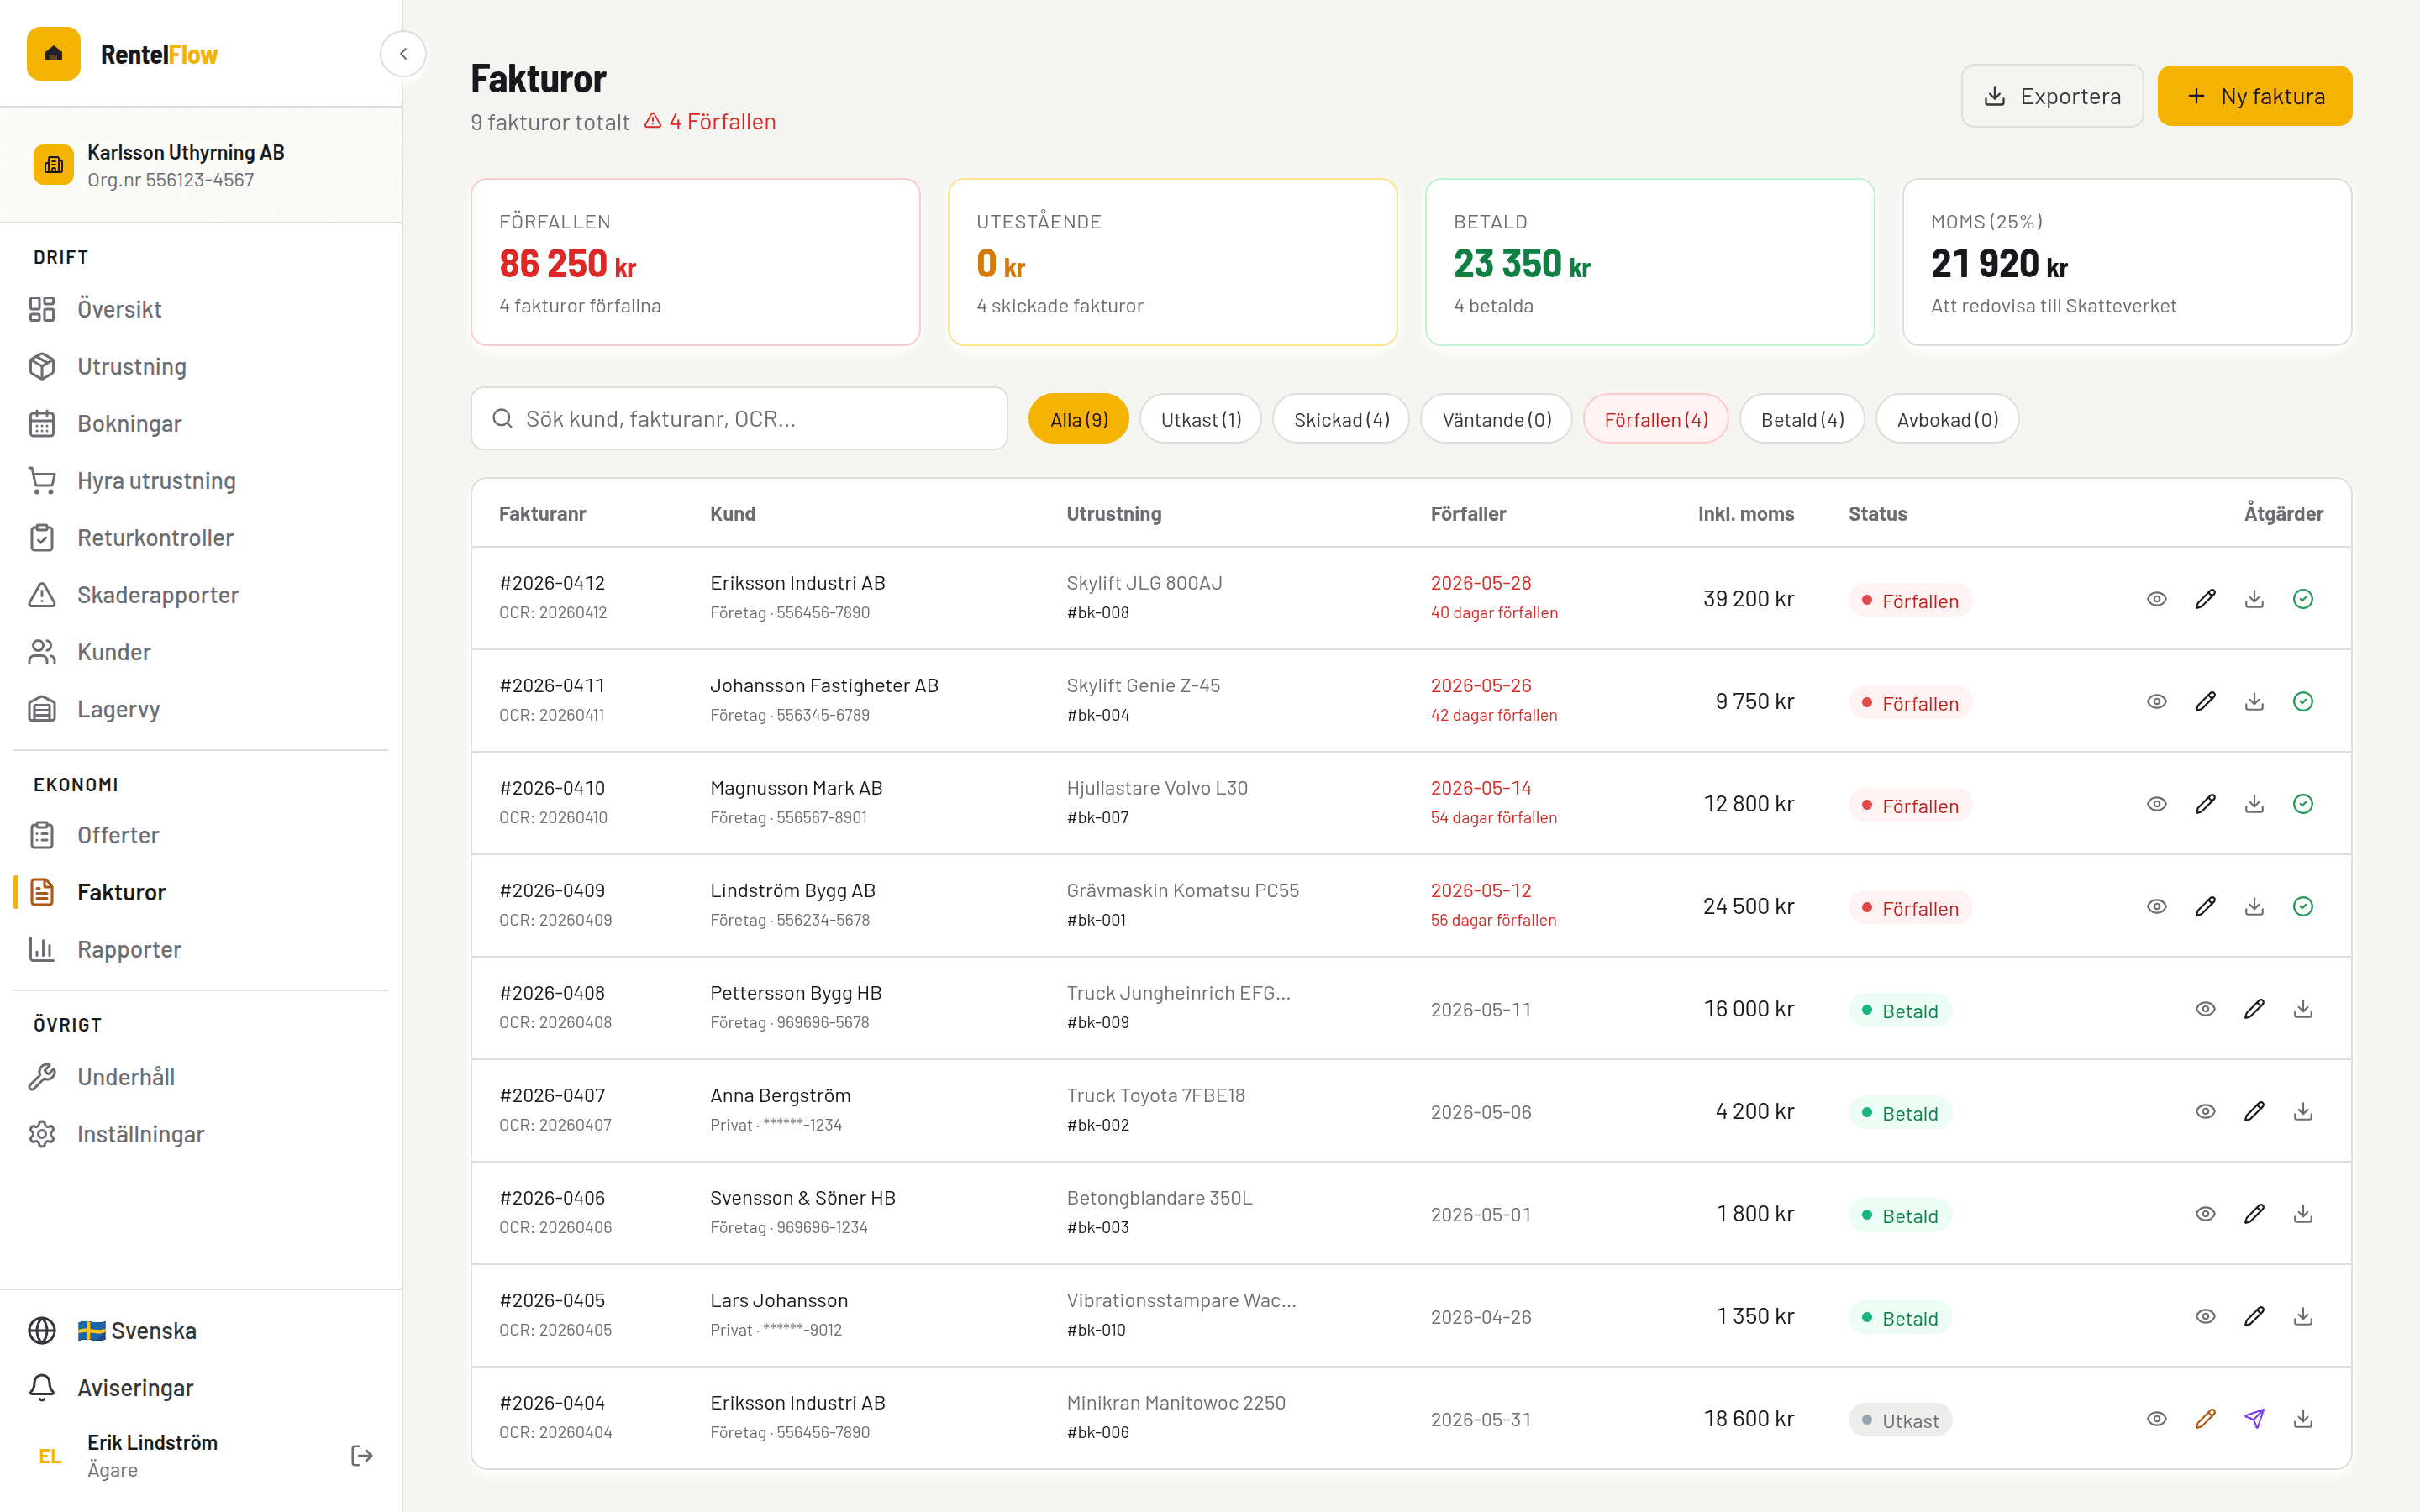The width and height of the screenshot is (2420, 1512).
Task: Open Hyra utrustning page
Action: pyautogui.click(x=200, y=481)
